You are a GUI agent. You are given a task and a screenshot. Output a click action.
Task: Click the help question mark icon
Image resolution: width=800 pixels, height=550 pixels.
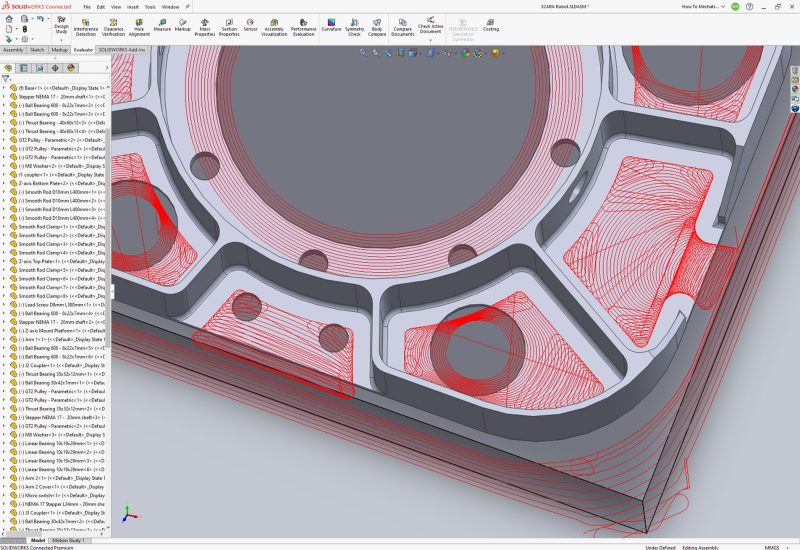point(749,7)
